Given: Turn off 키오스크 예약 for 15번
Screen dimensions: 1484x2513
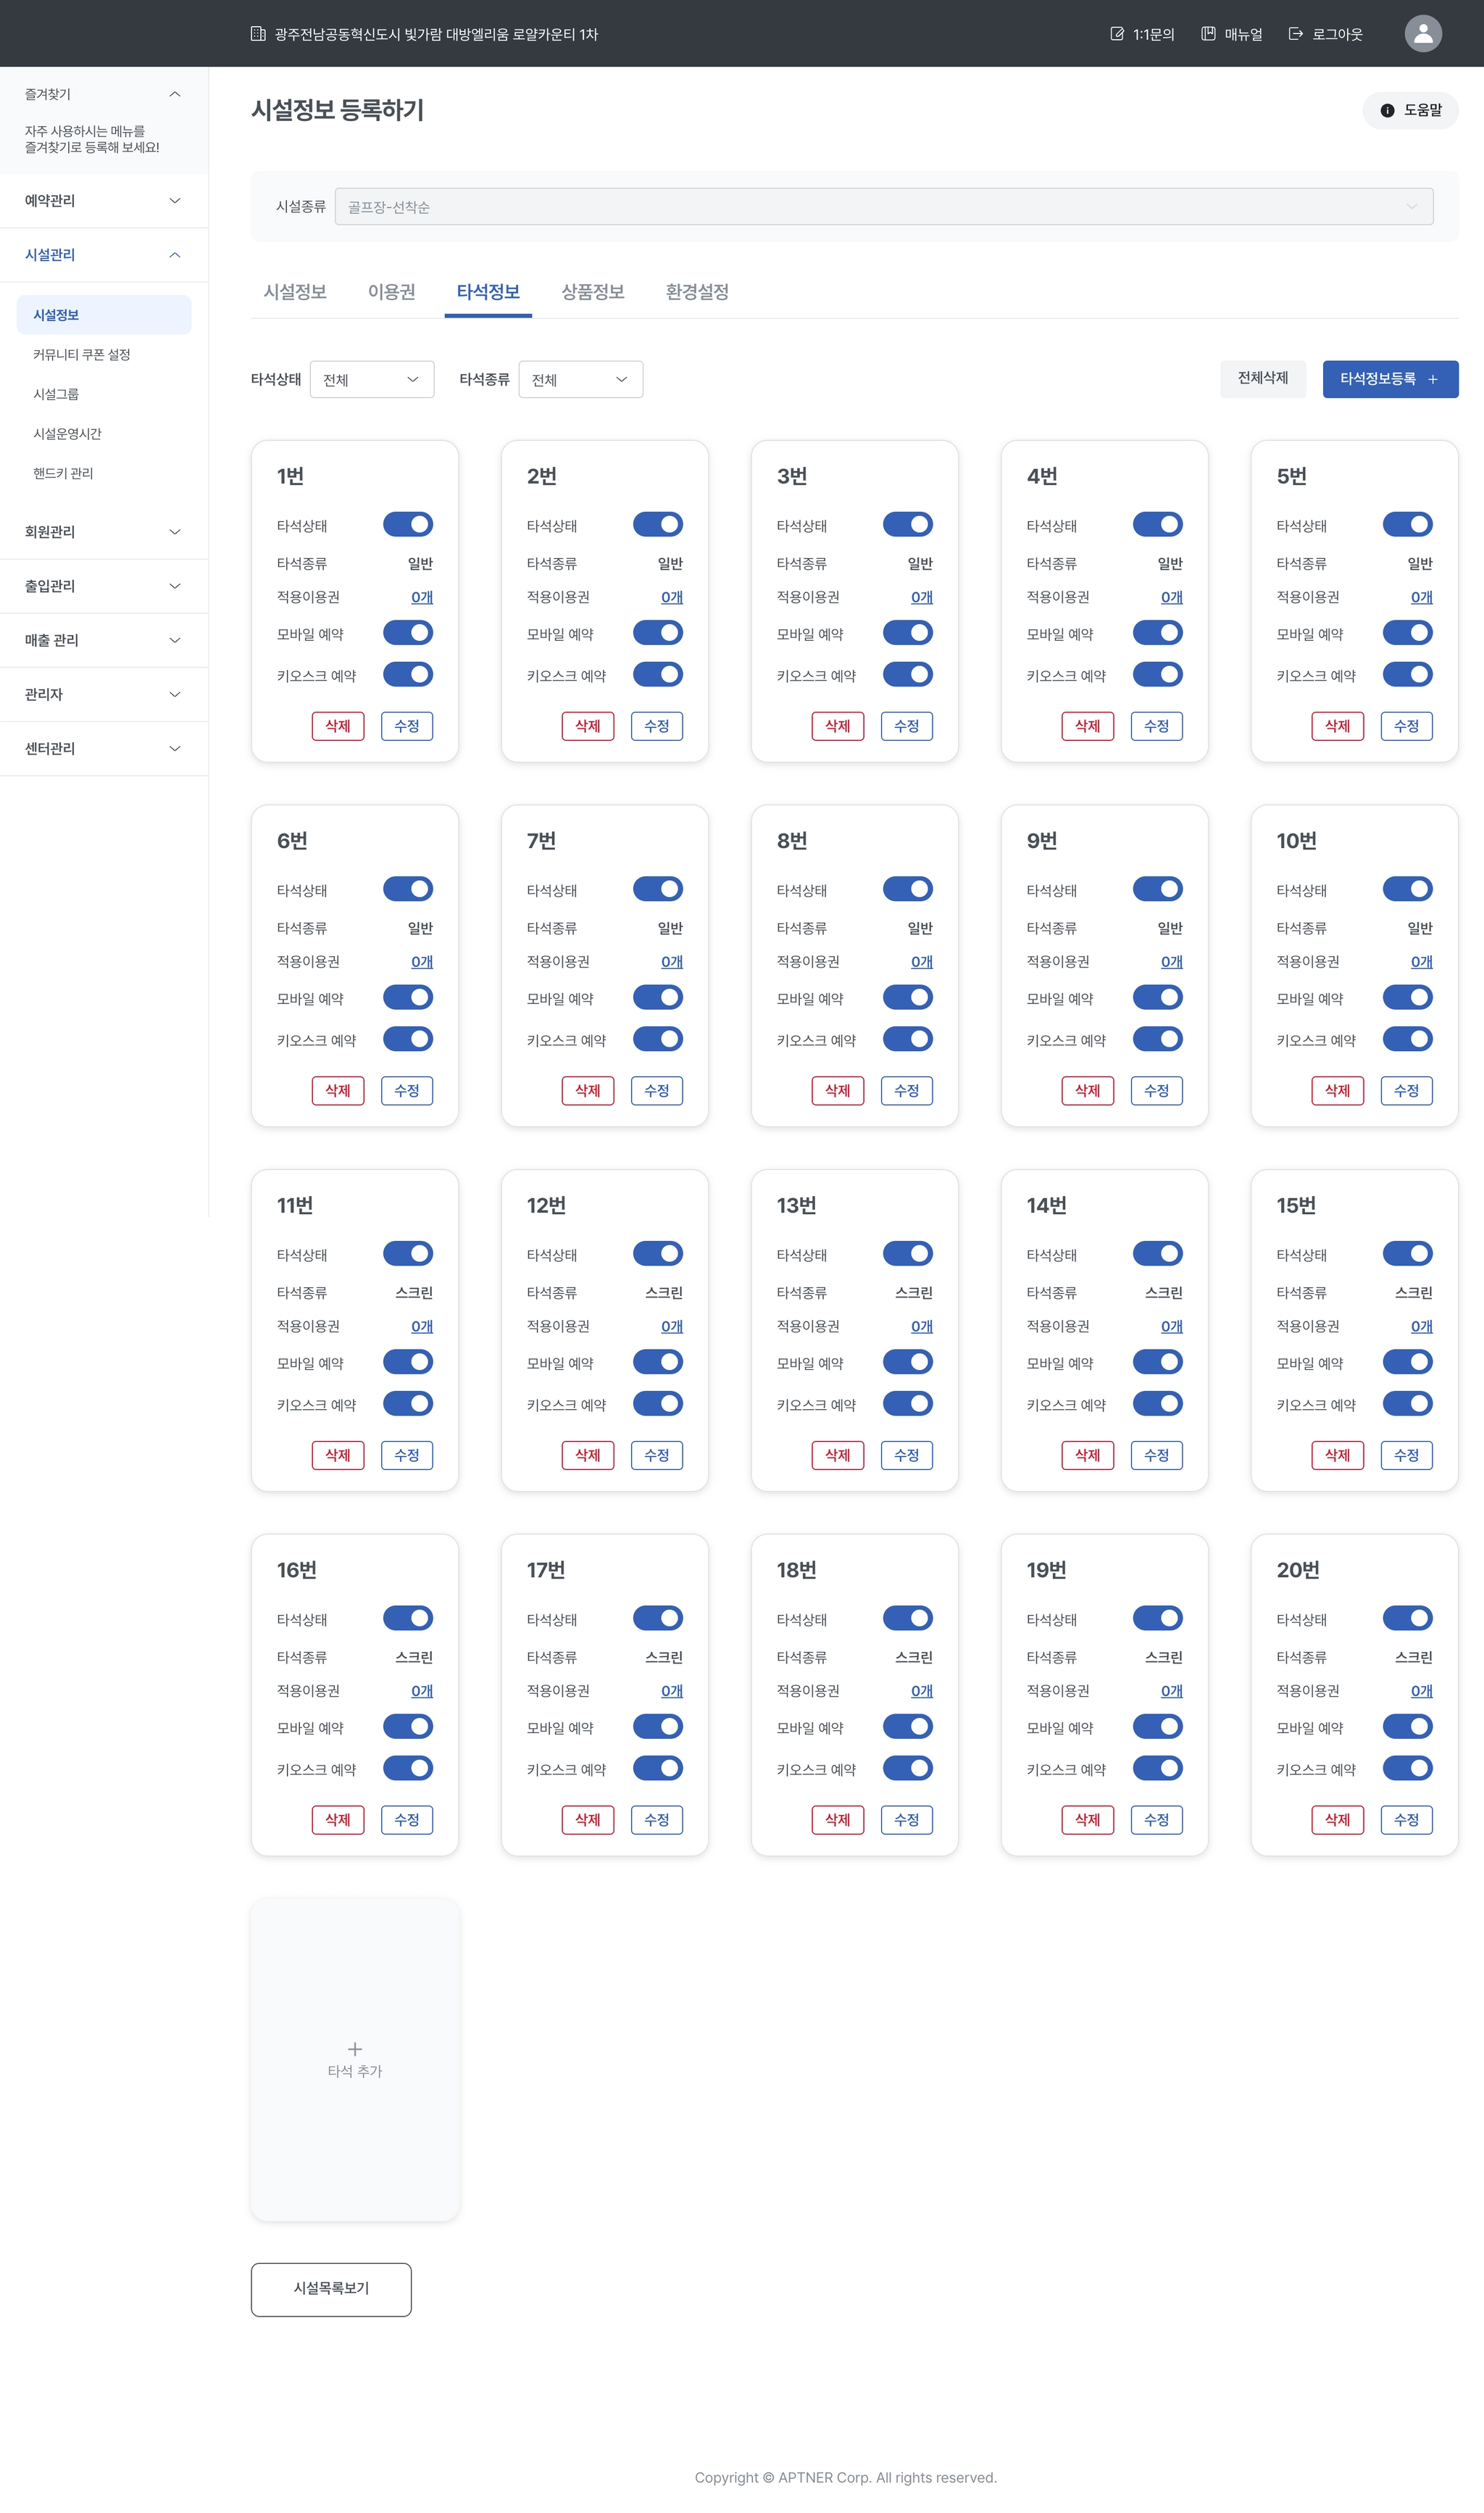Looking at the screenshot, I should pyautogui.click(x=1407, y=1403).
